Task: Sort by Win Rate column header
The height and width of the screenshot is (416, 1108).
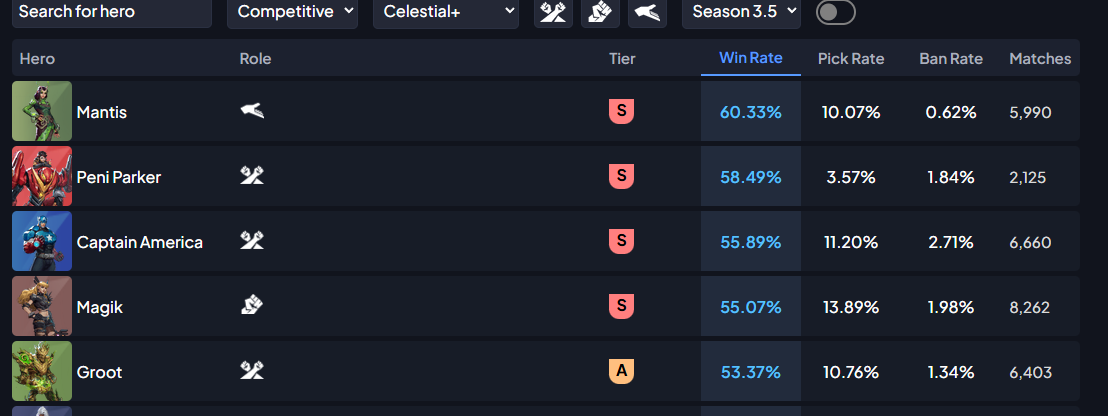Action: pyautogui.click(x=750, y=58)
